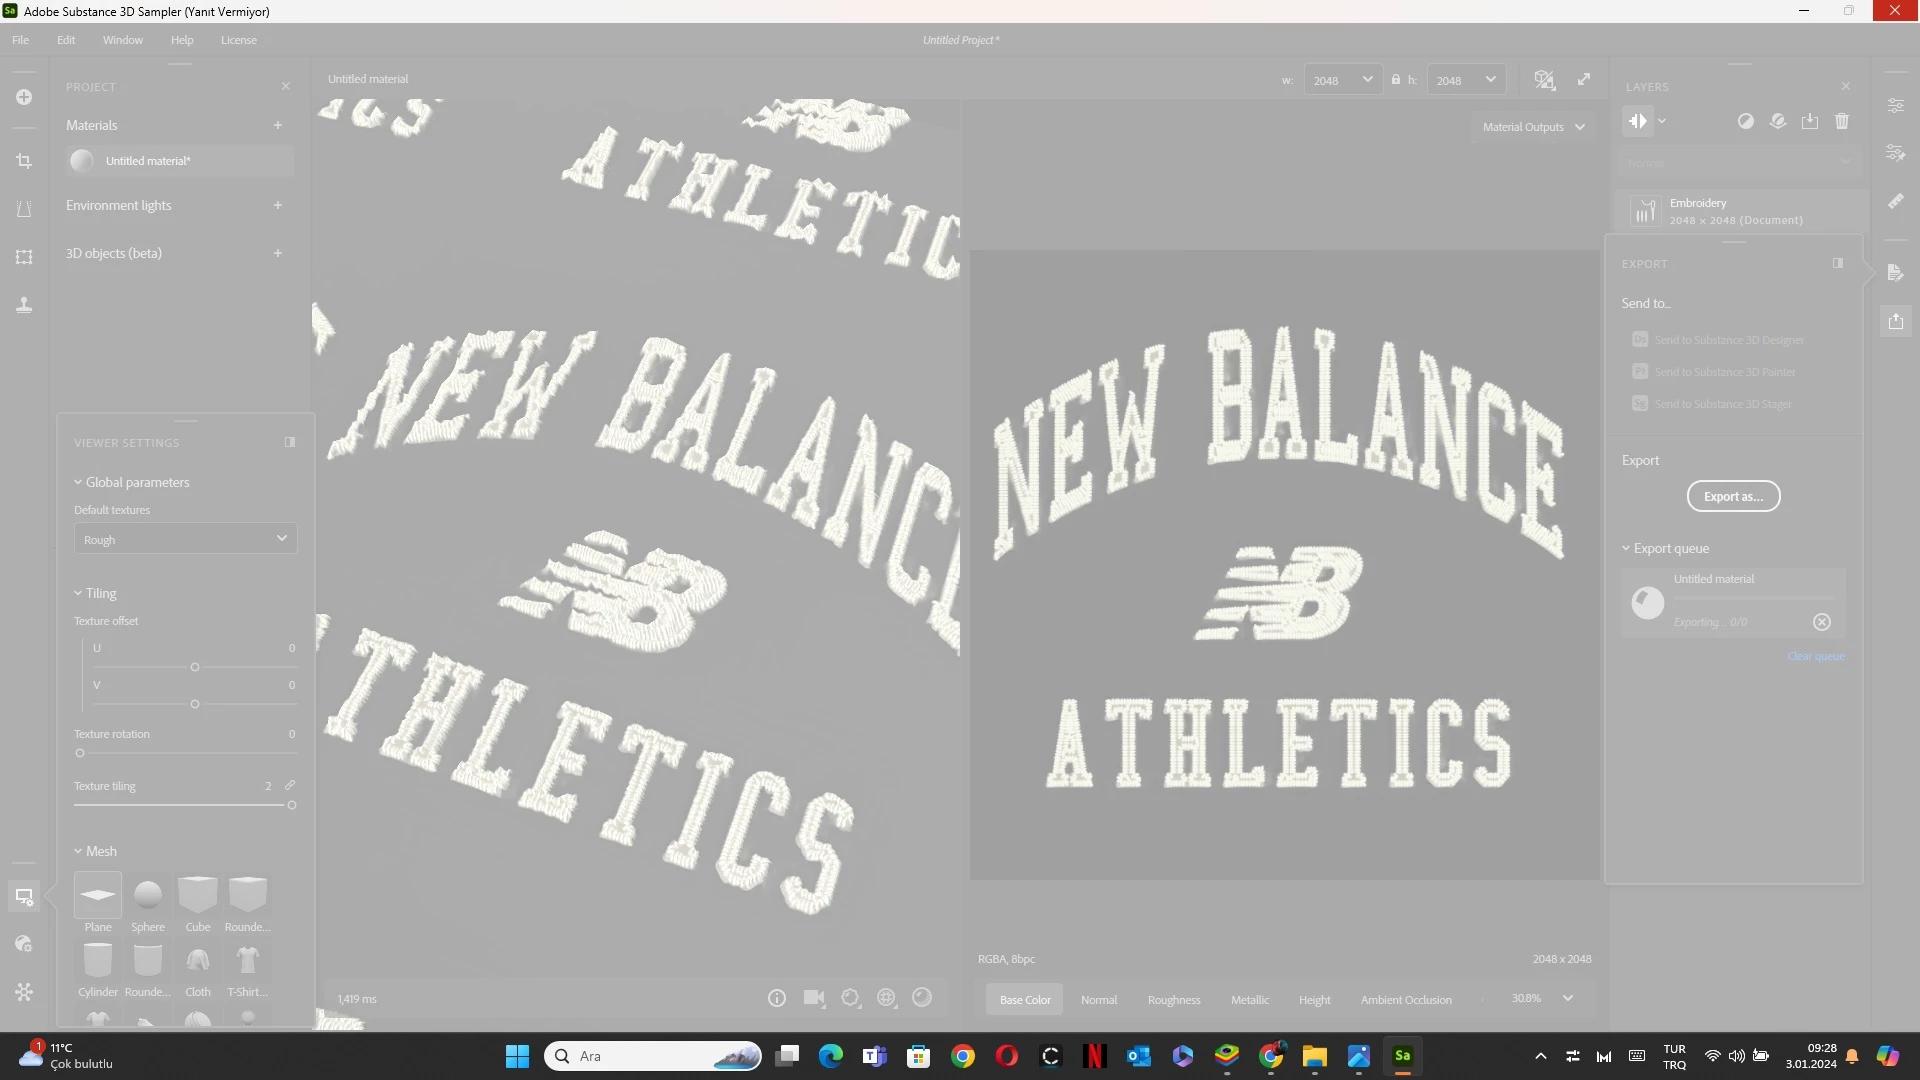The height and width of the screenshot is (1080, 1920).
Task: Collapse the Export queue section
Action: pyautogui.click(x=1626, y=548)
